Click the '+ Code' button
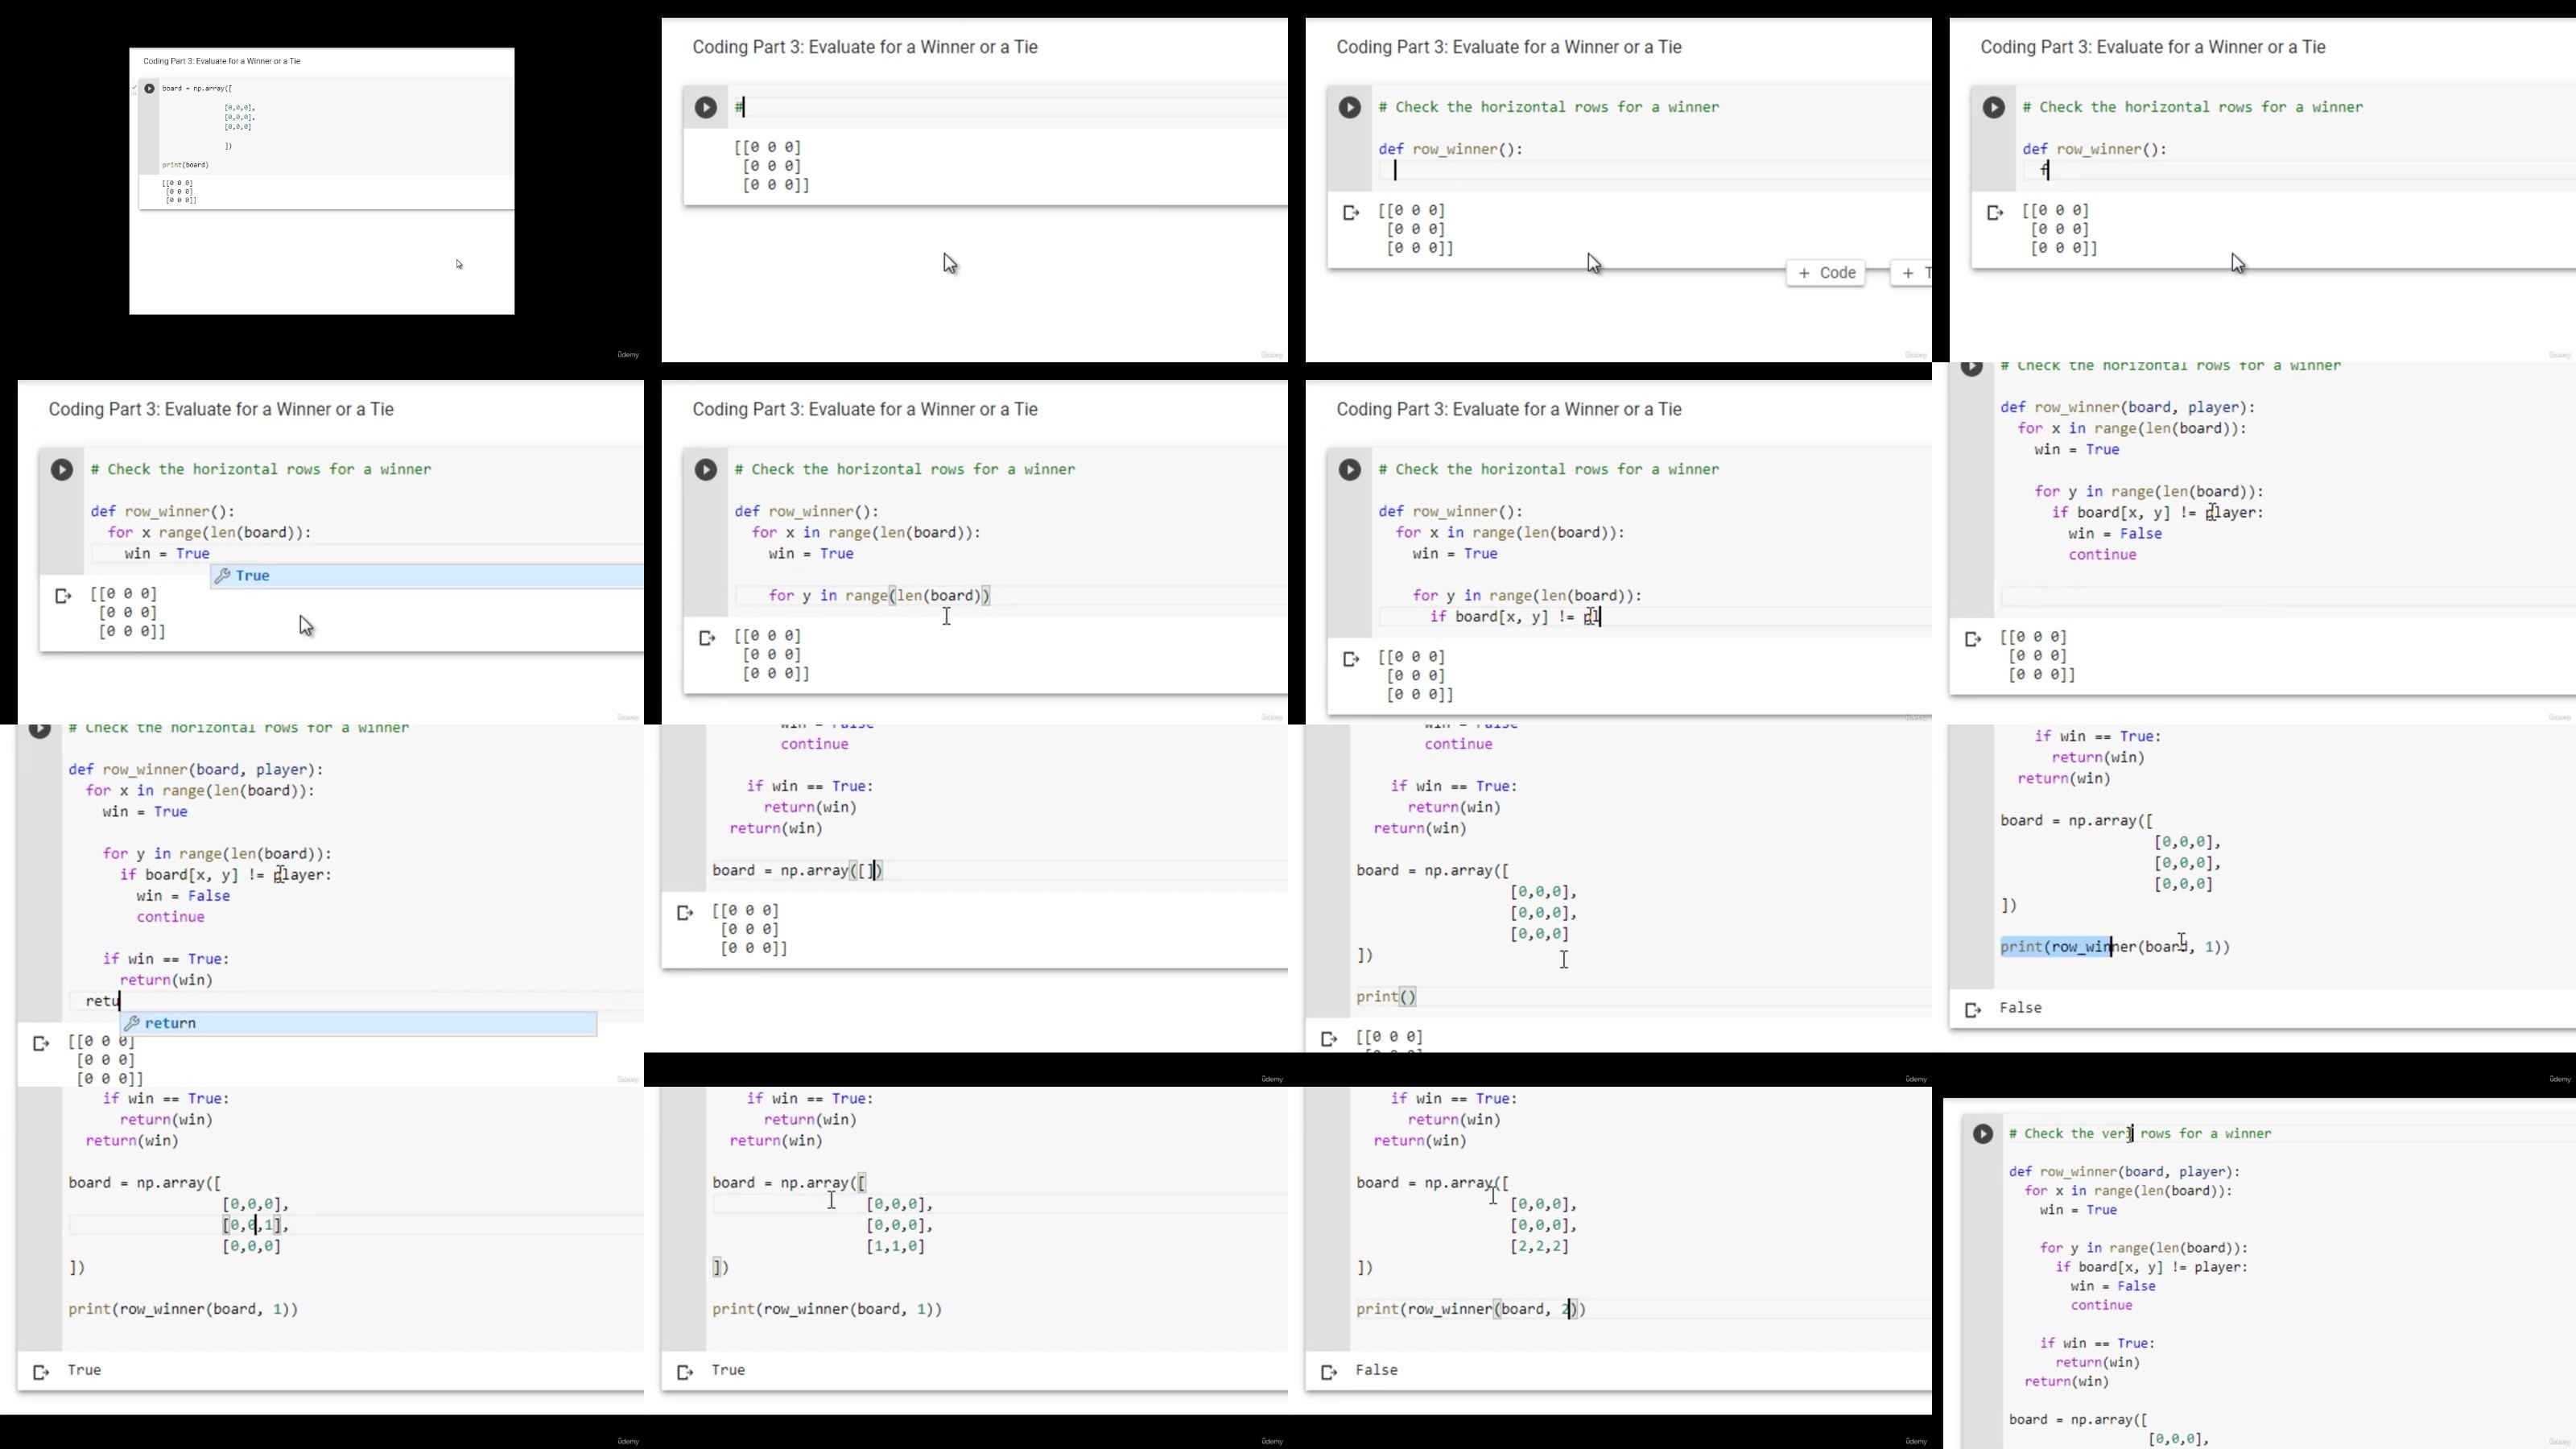This screenshot has width=2576, height=1449. (1826, 273)
